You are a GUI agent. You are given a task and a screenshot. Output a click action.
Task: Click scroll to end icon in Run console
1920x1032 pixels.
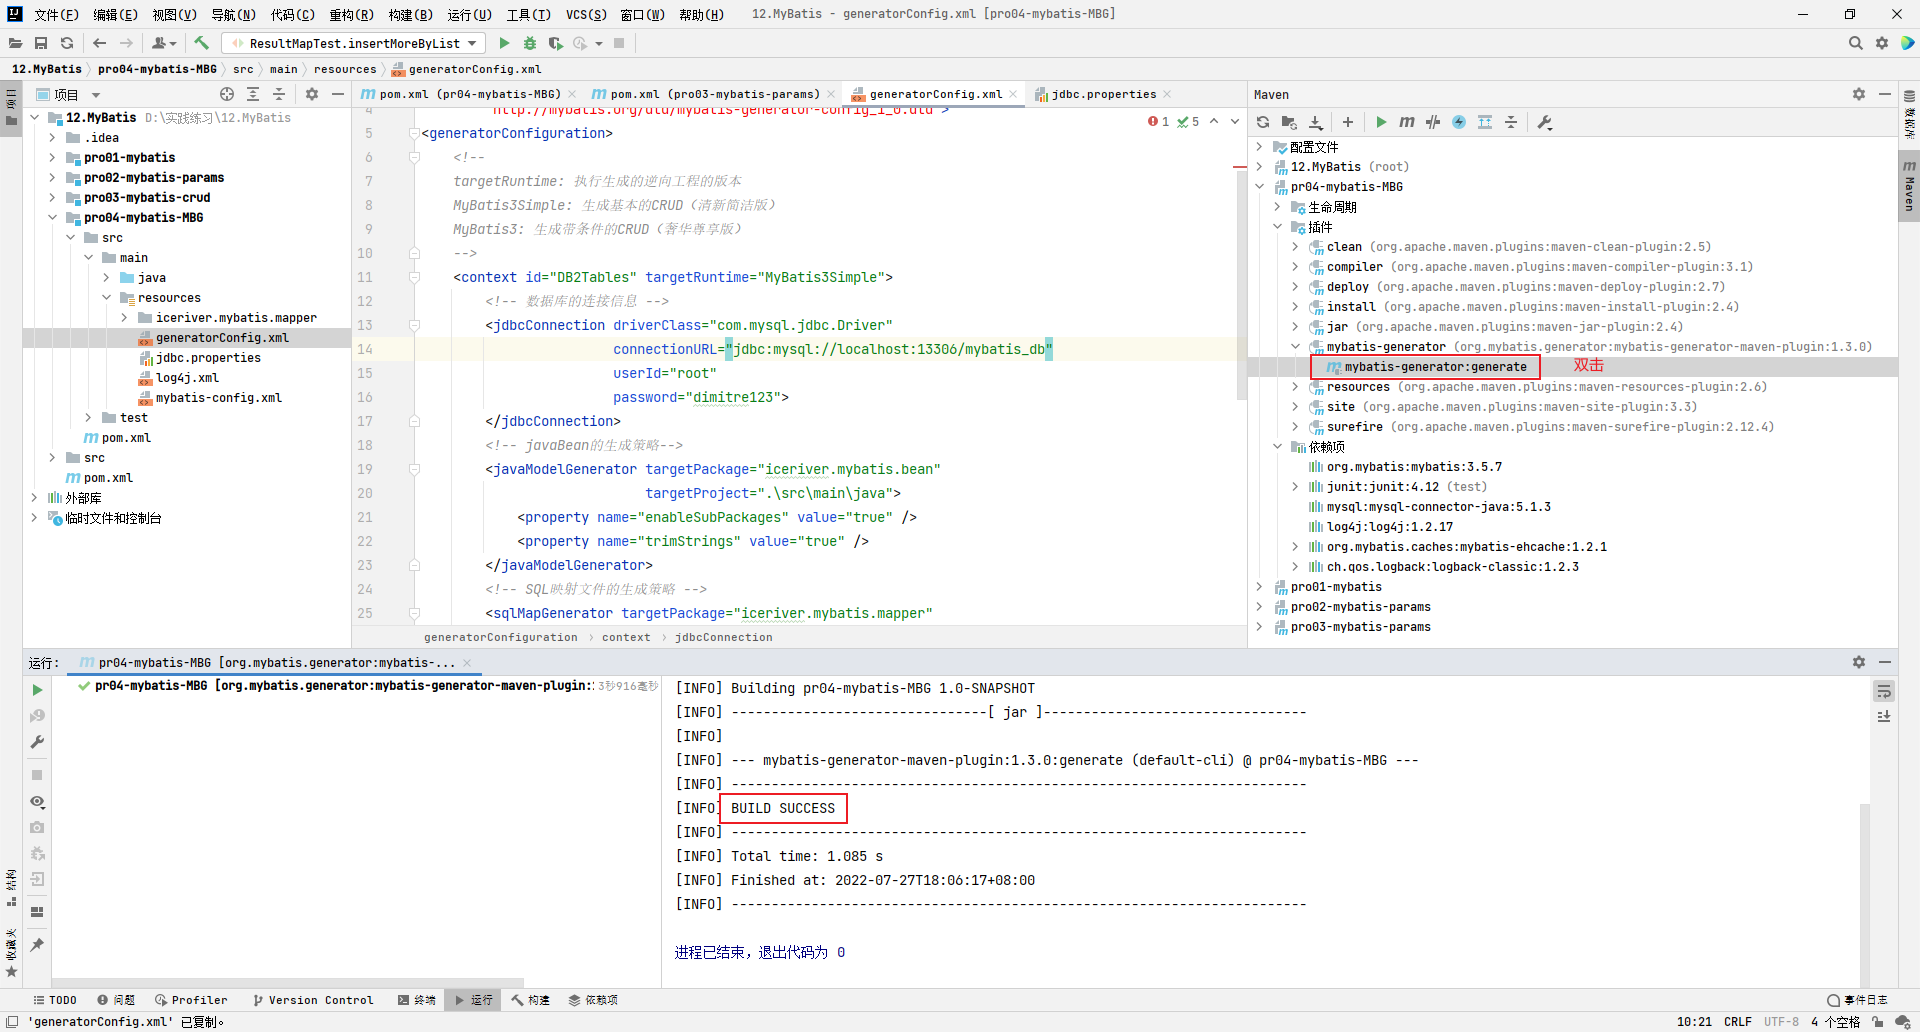tap(1884, 716)
